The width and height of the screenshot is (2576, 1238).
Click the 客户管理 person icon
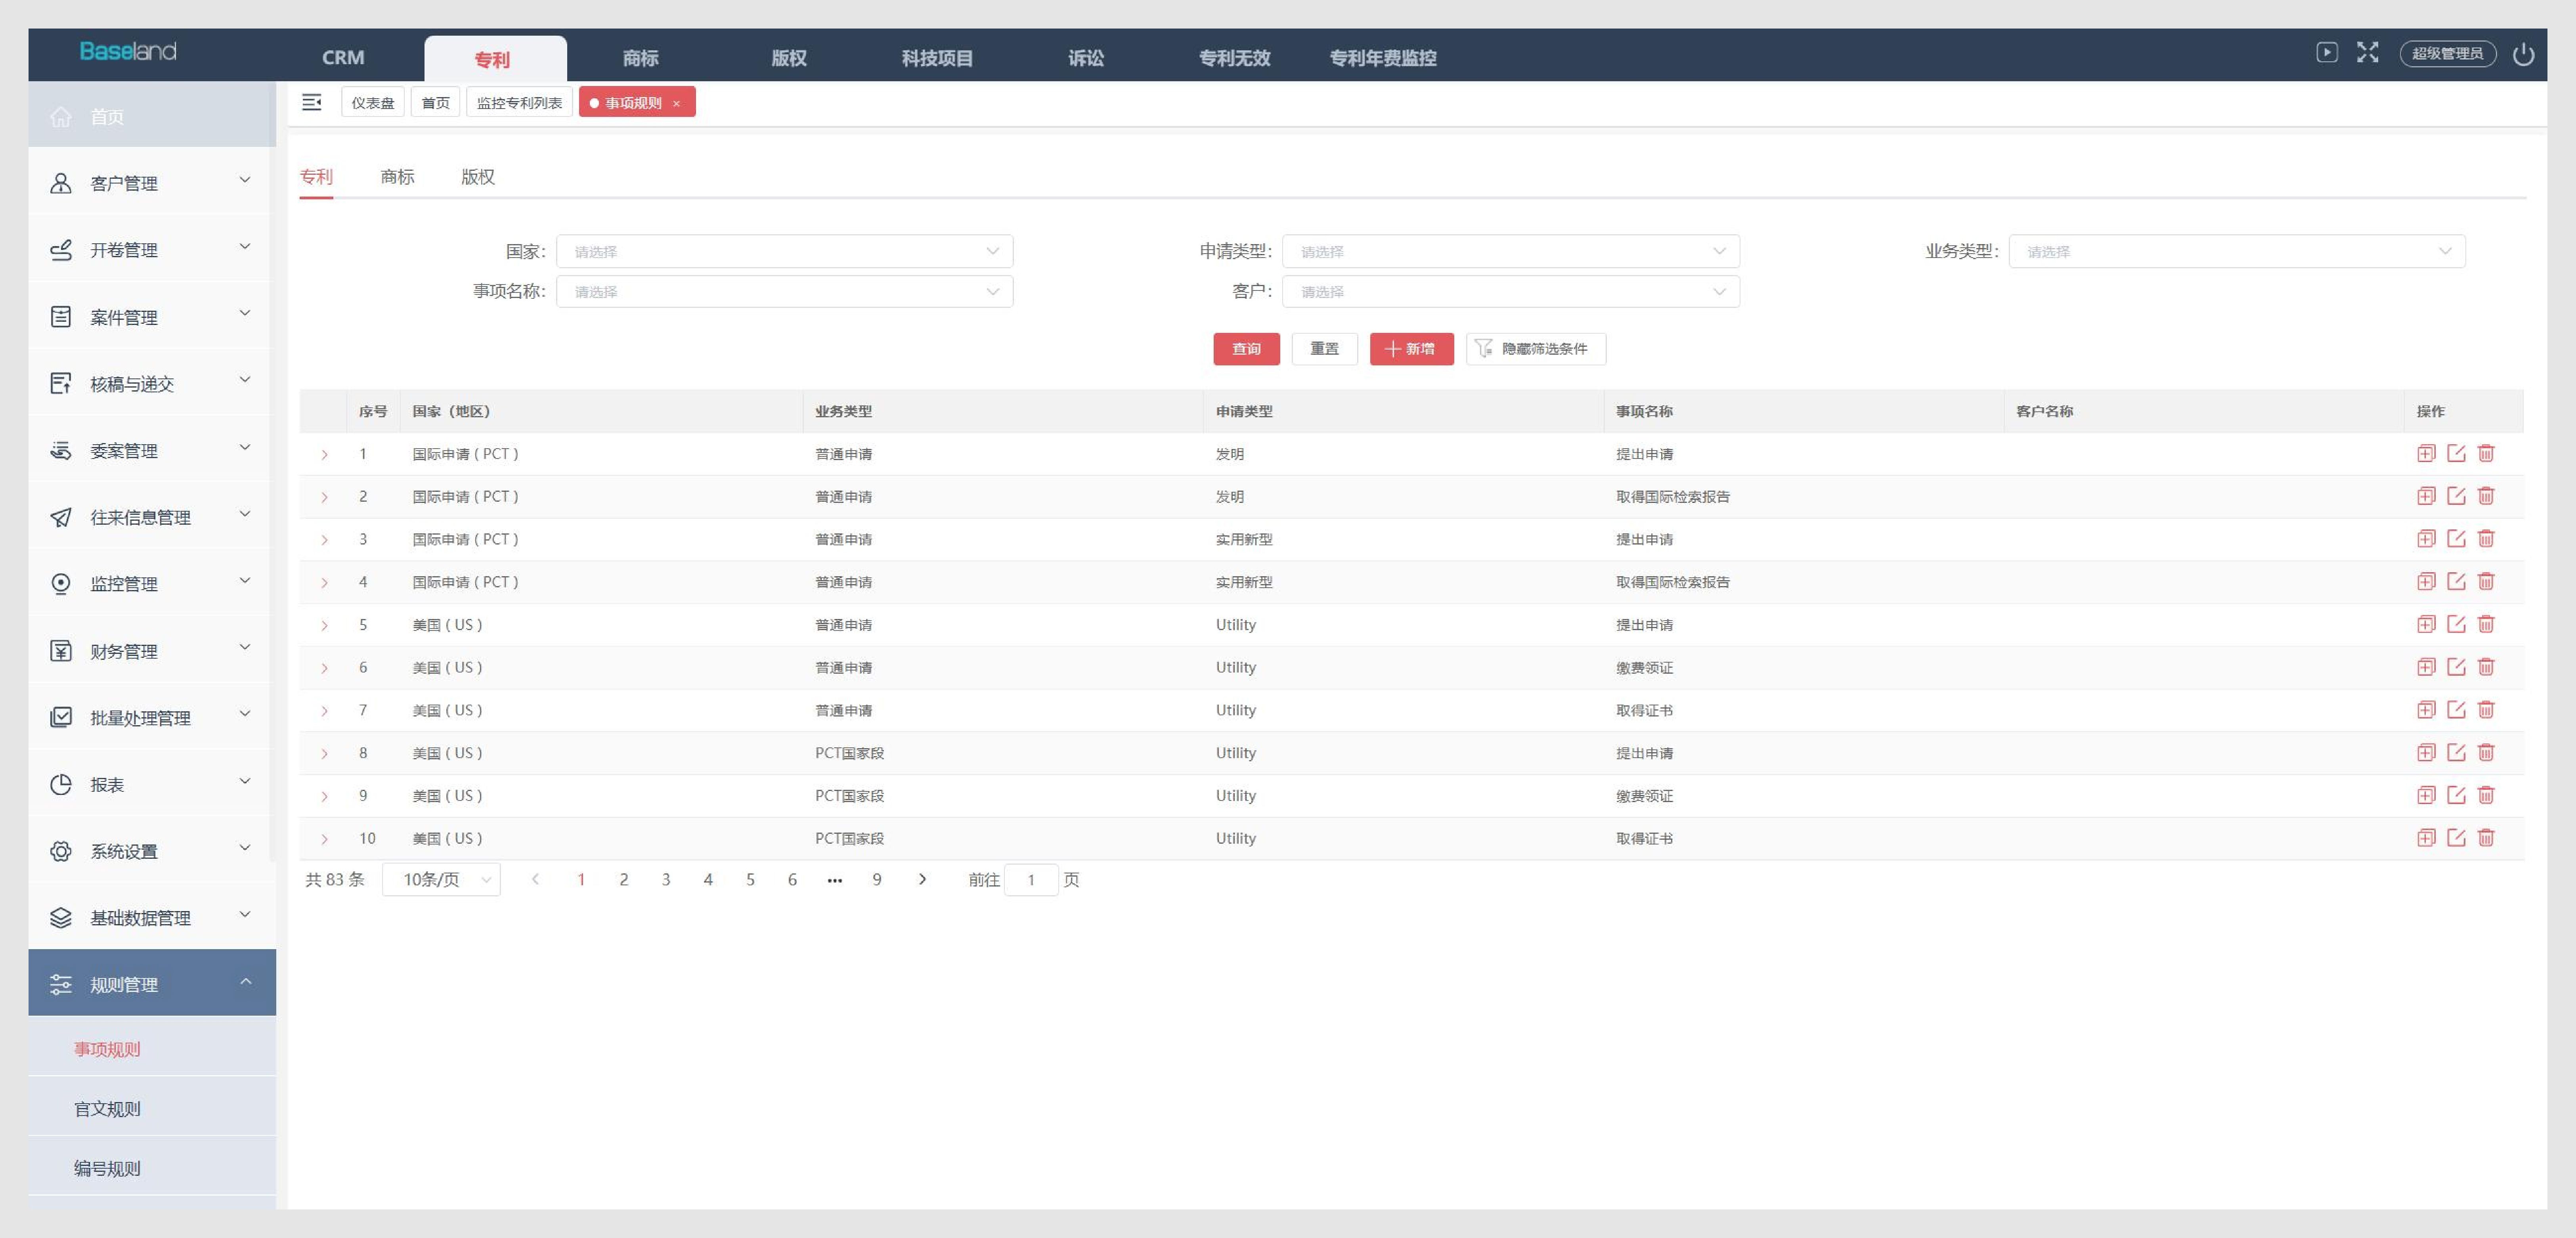click(61, 183)
